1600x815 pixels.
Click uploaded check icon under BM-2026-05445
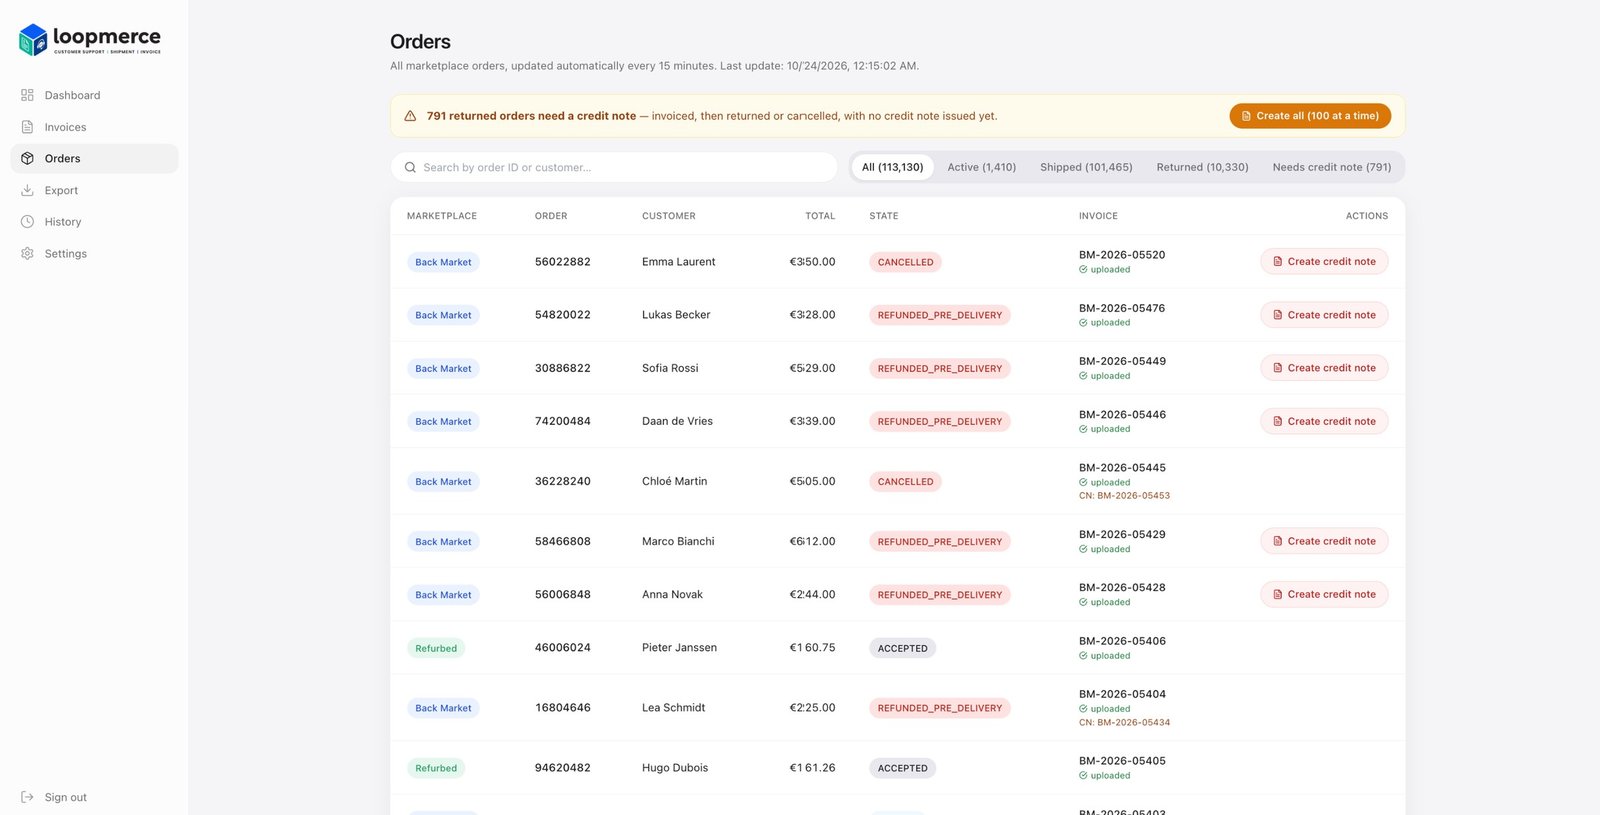point(1083,482)
